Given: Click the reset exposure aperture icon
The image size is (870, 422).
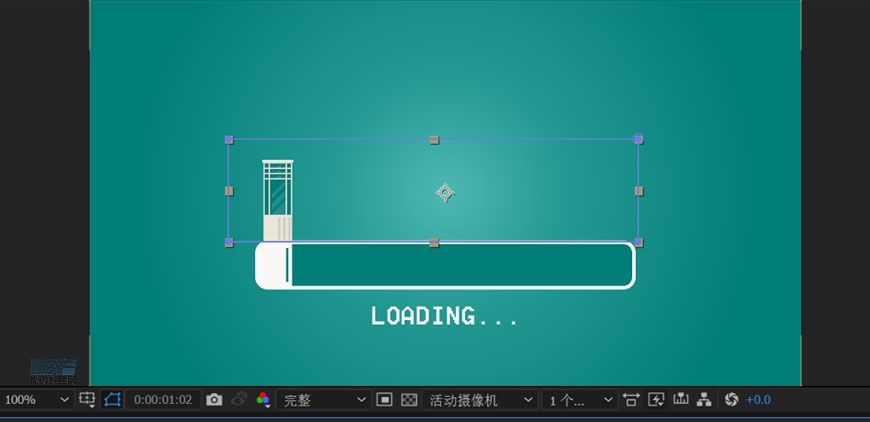Looking at the screenshot, I should click(x=731, y=400).
